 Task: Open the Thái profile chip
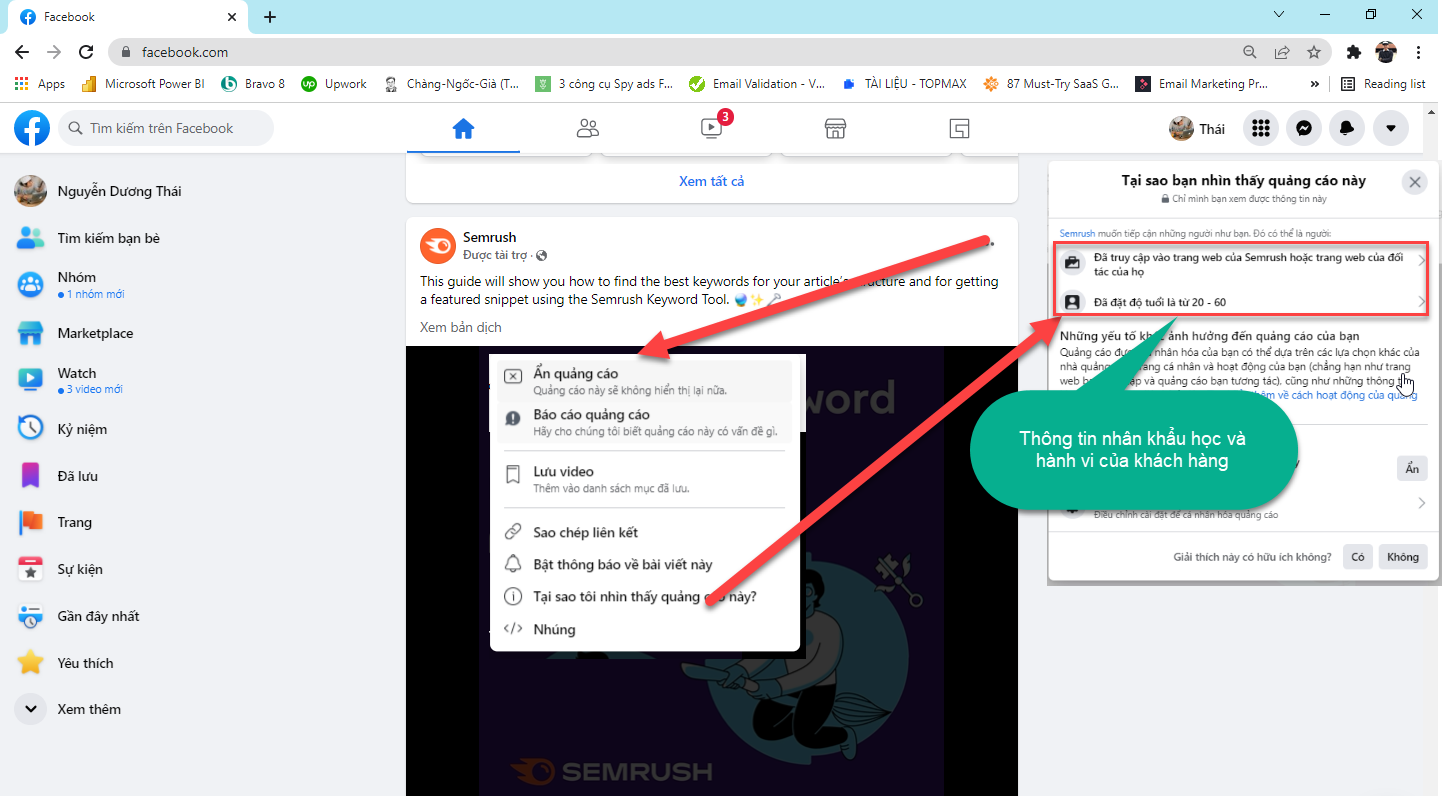(1198, 128)
